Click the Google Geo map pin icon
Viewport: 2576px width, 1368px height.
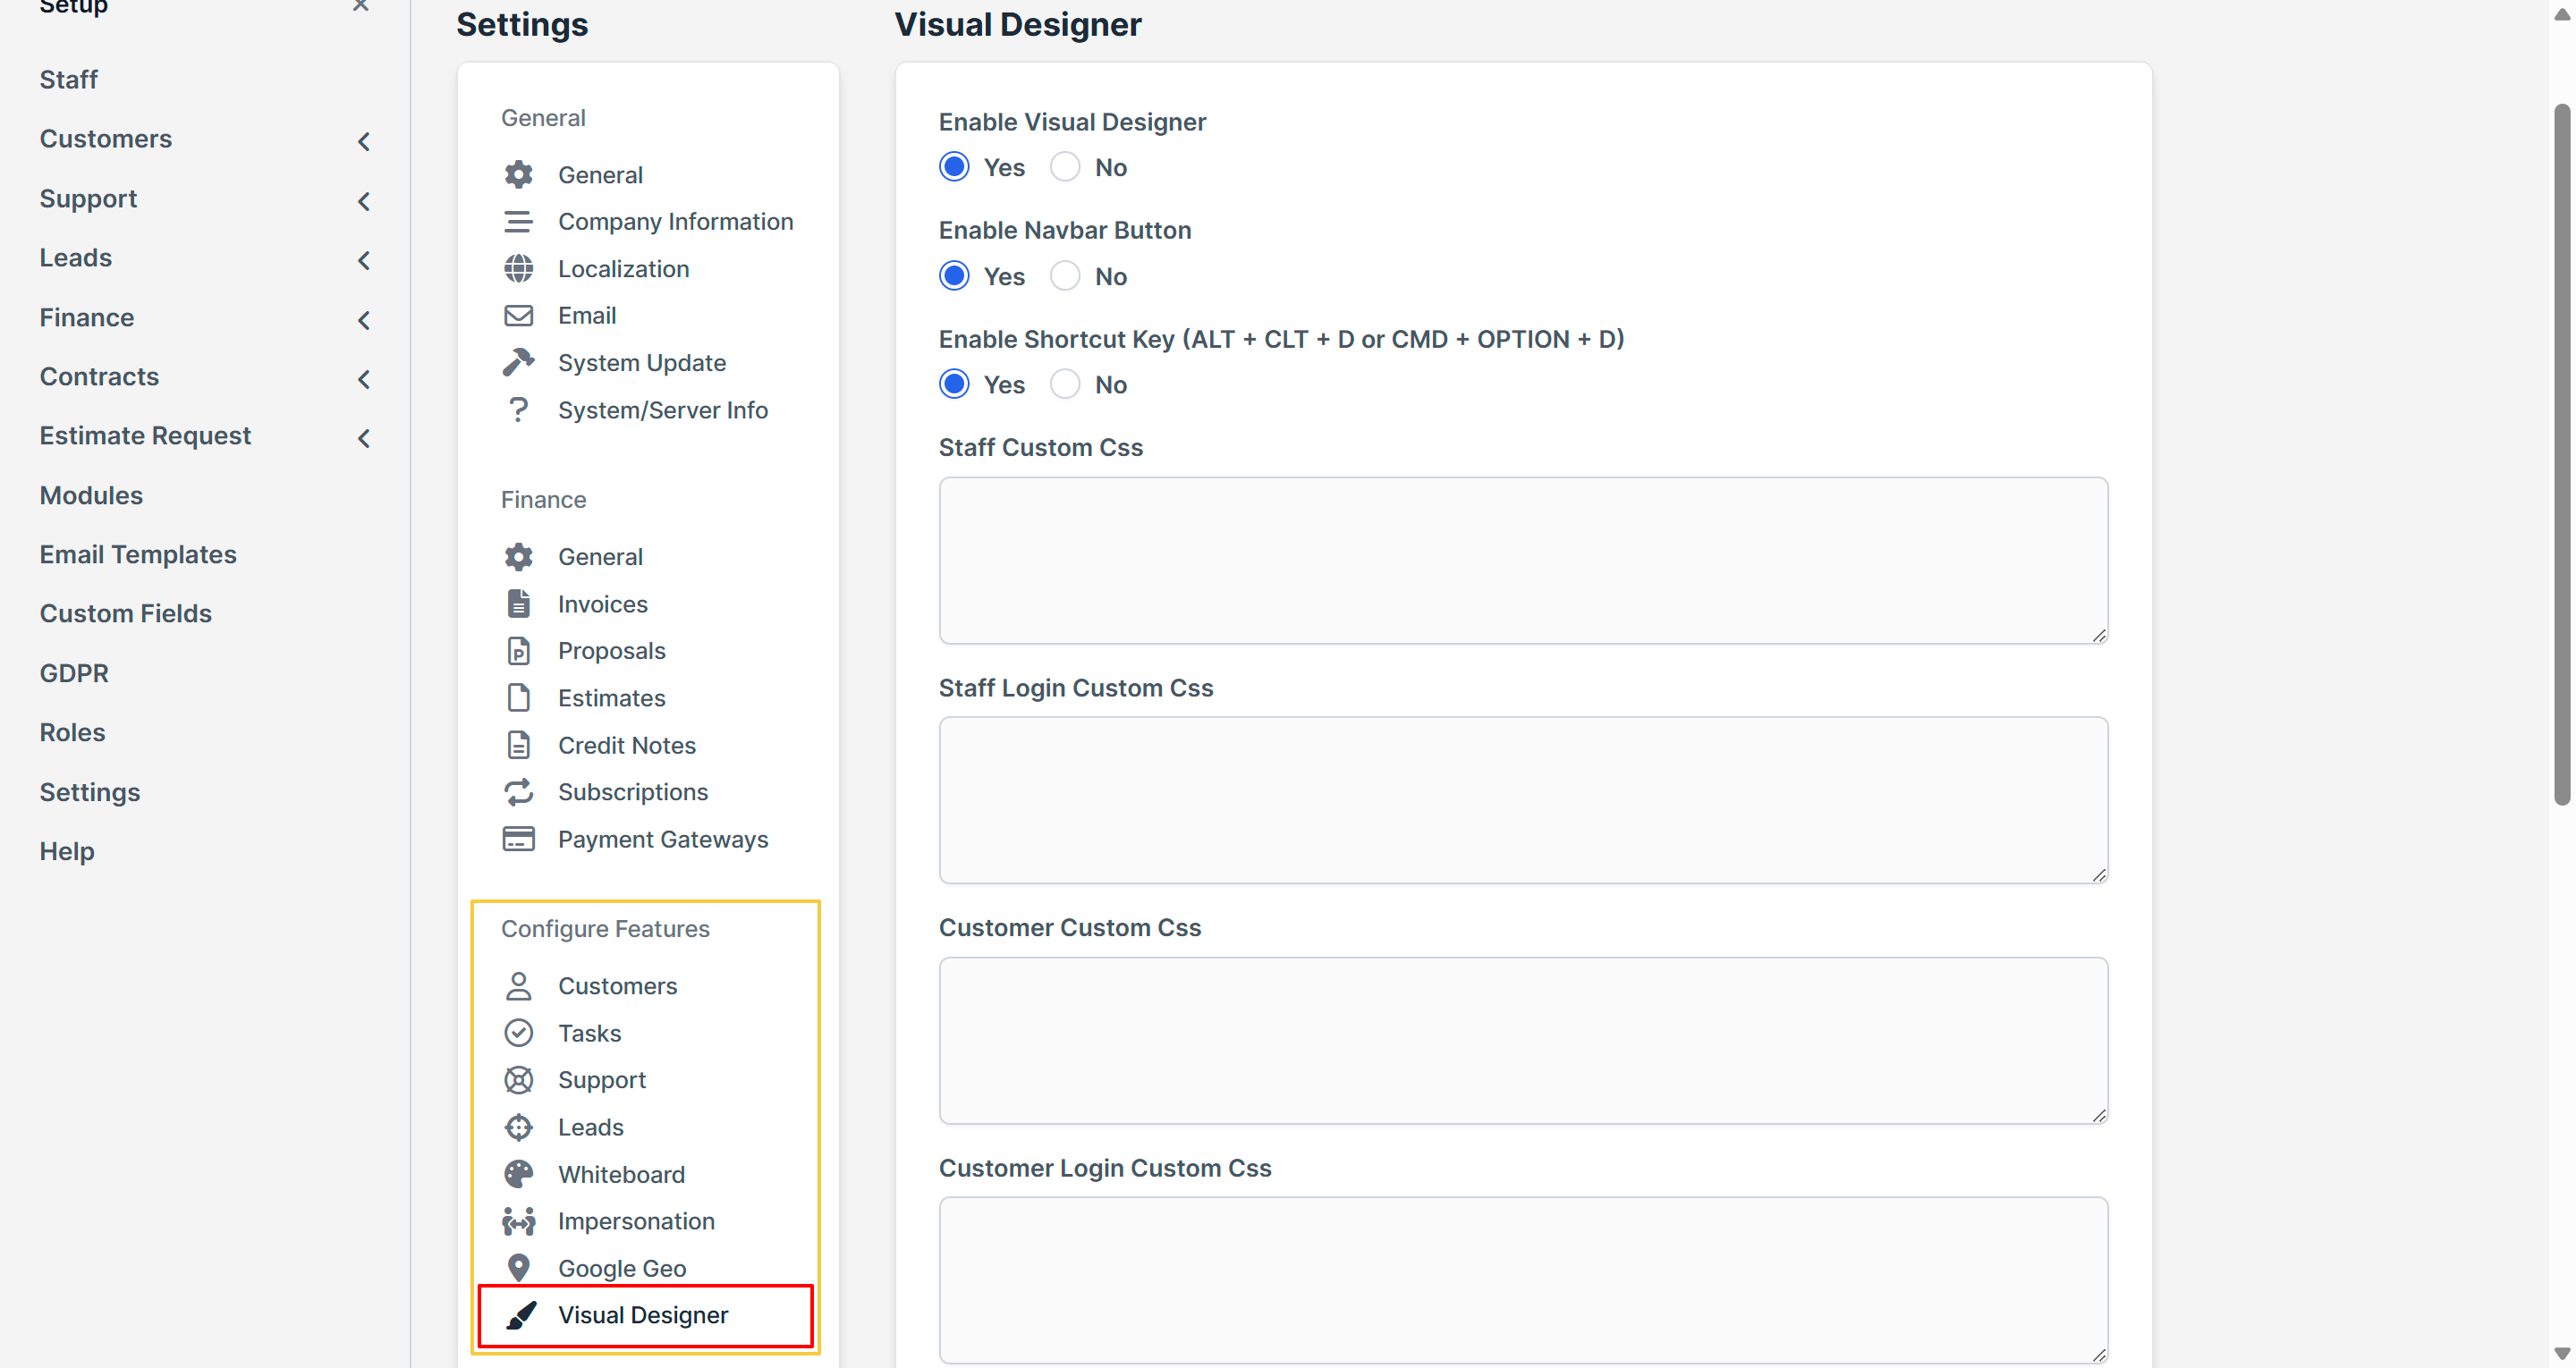pos(518,1268)
